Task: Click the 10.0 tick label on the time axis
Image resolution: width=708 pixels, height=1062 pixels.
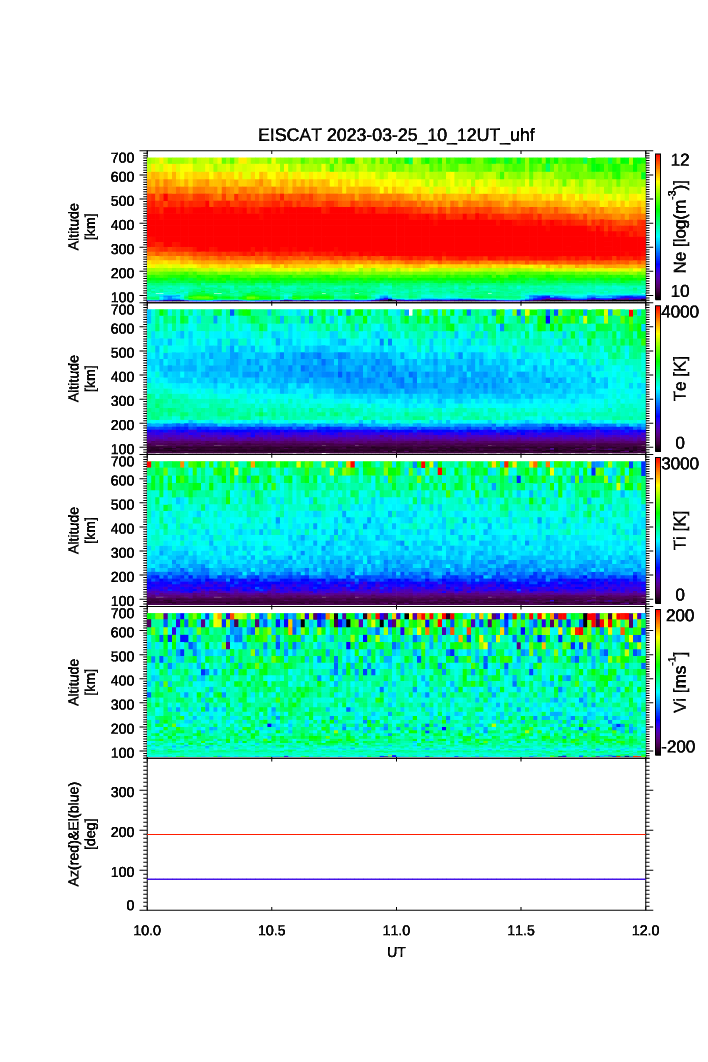Action: coord(148,930)
